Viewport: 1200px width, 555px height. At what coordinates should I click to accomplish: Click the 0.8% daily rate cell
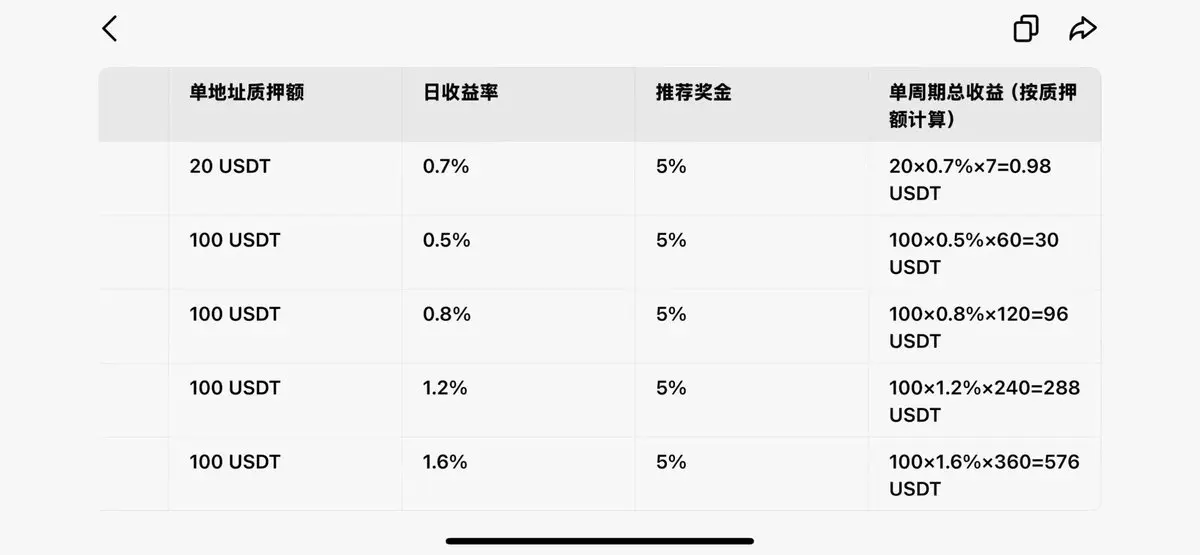[446, 315]
